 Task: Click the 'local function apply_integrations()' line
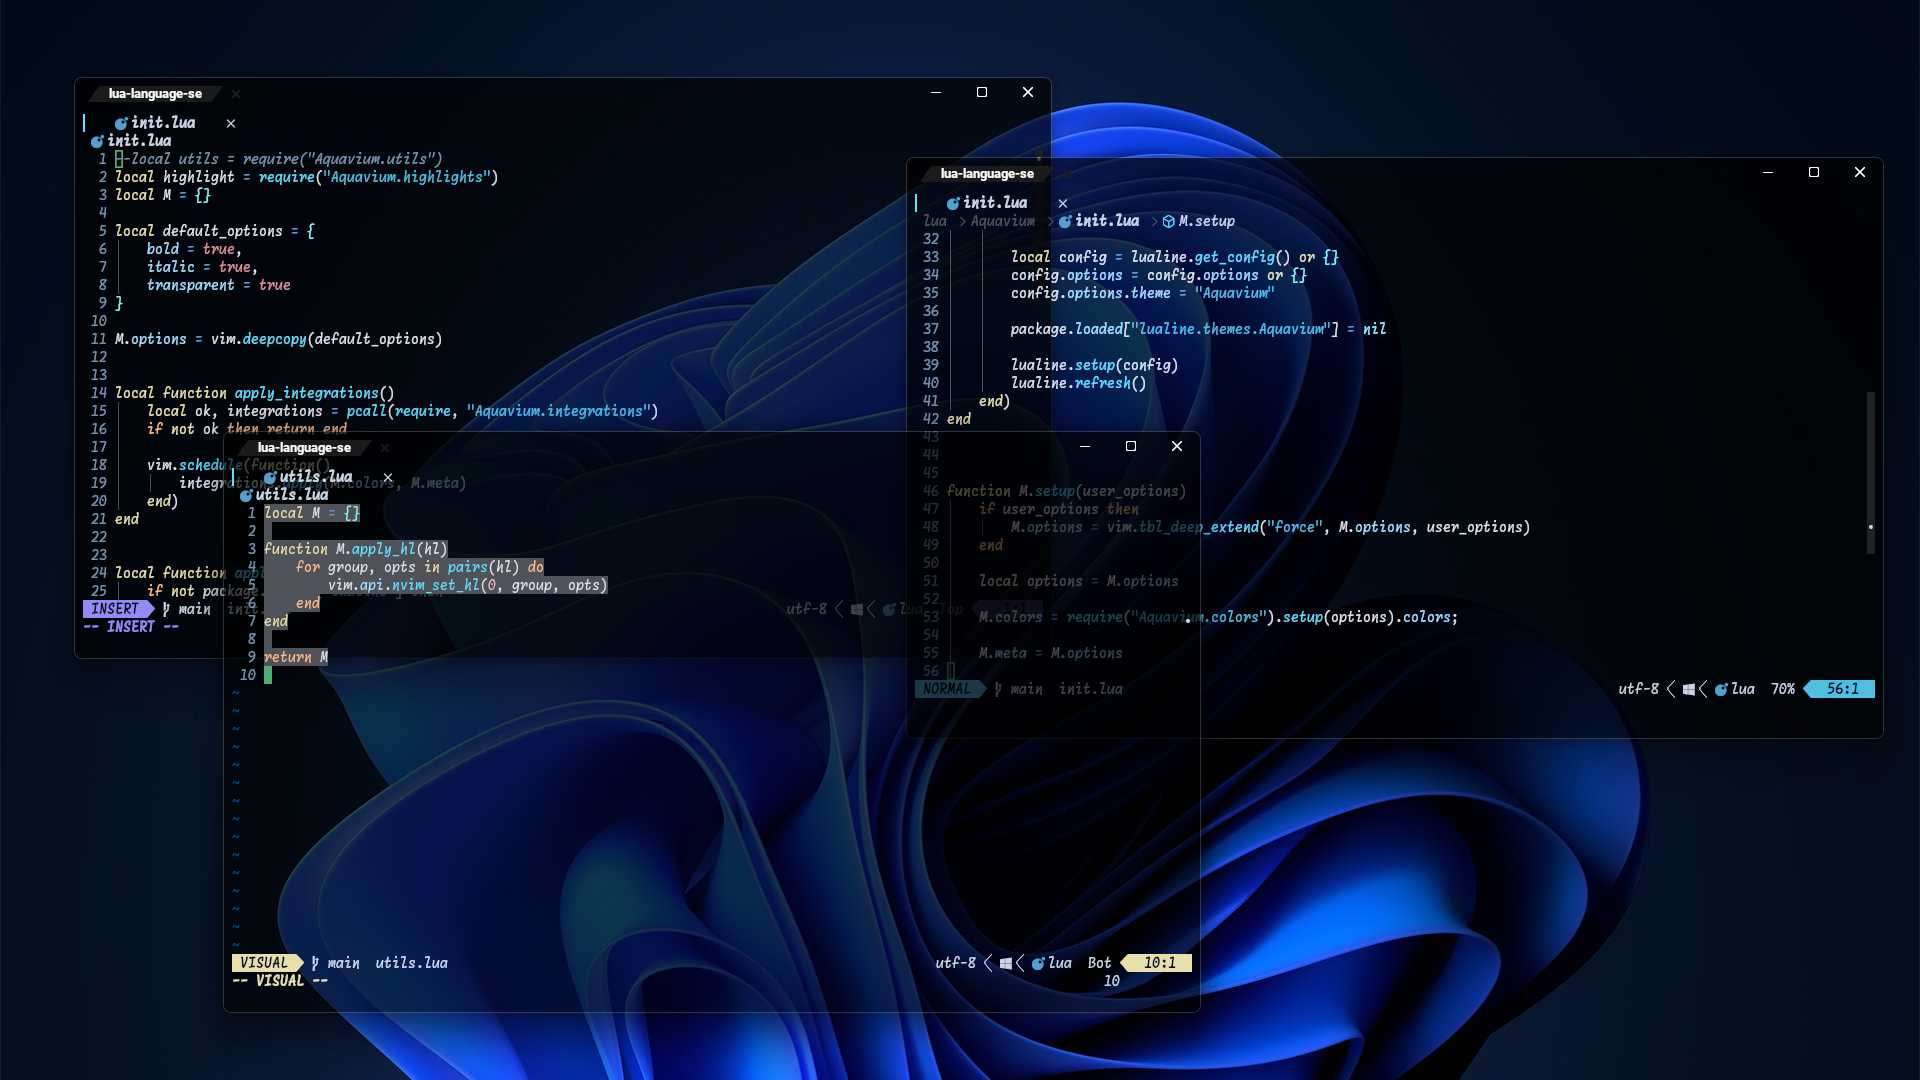255,393
